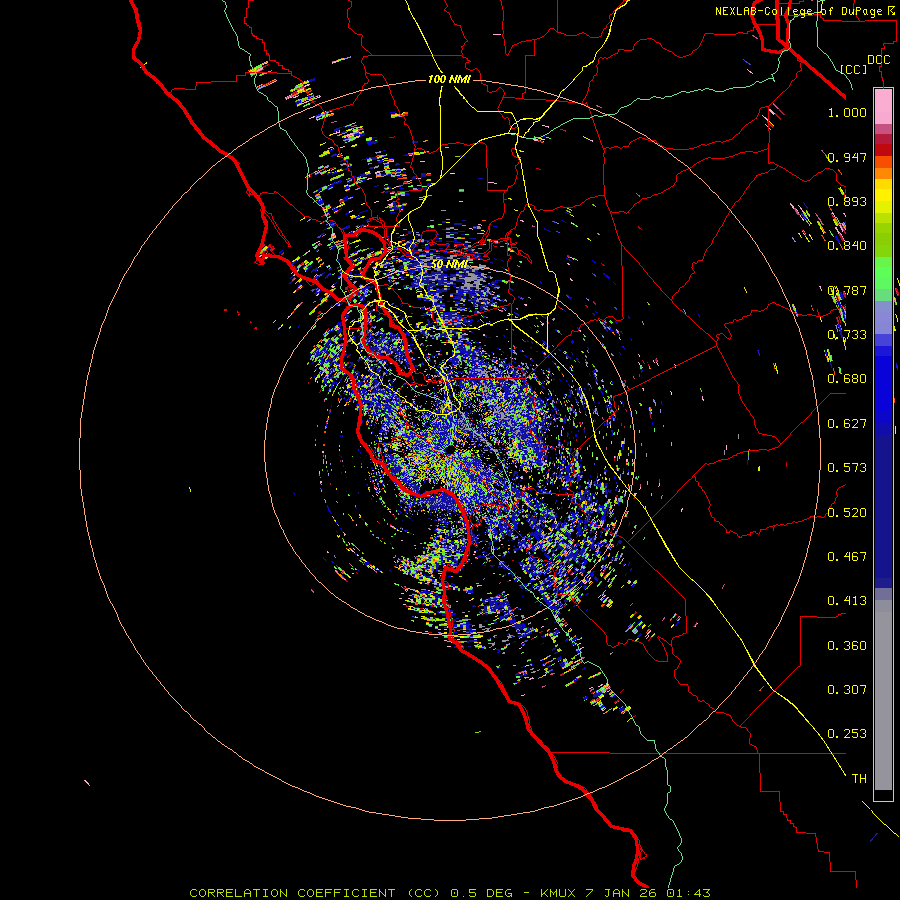Image resolution: width=900 pixels, height=900 pixels.
Task: Click the 0.733 legend value
Action: click(847, 335)
